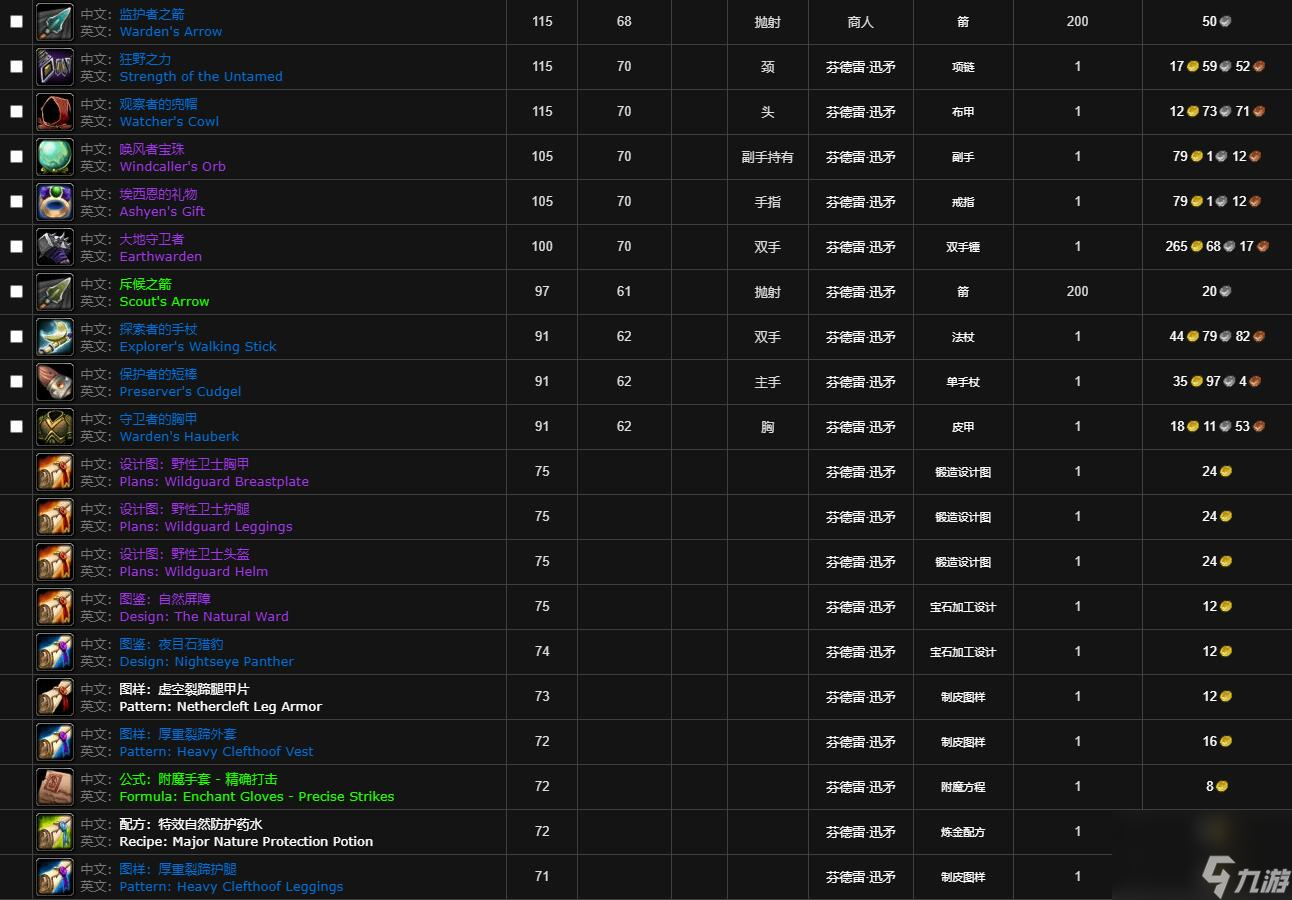Open Design: Nightseye Panther link
1292x900 pixels.
(x=207, y=661)
